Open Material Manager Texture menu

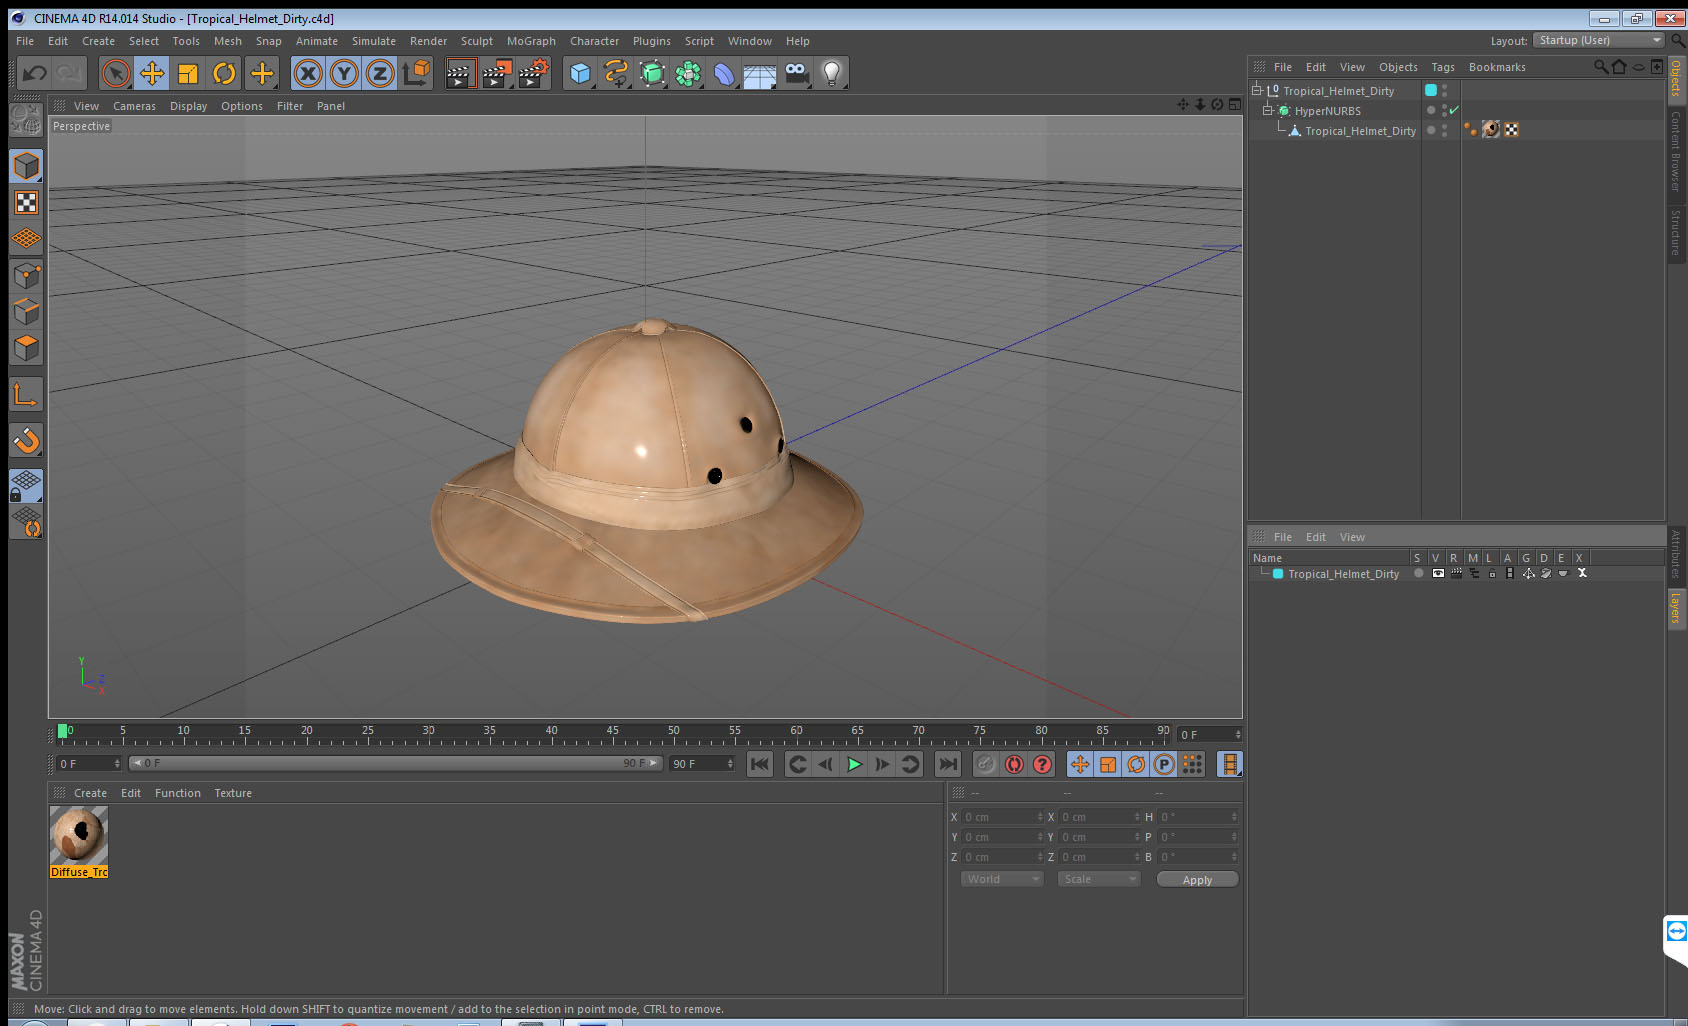click(x=233, y=793)
